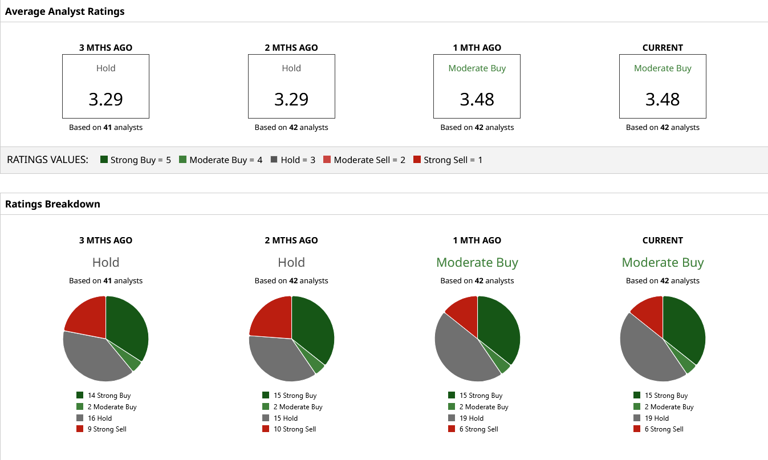
Task: Click the 3 MTHS AGO pie chart
Action: [106, 339]
